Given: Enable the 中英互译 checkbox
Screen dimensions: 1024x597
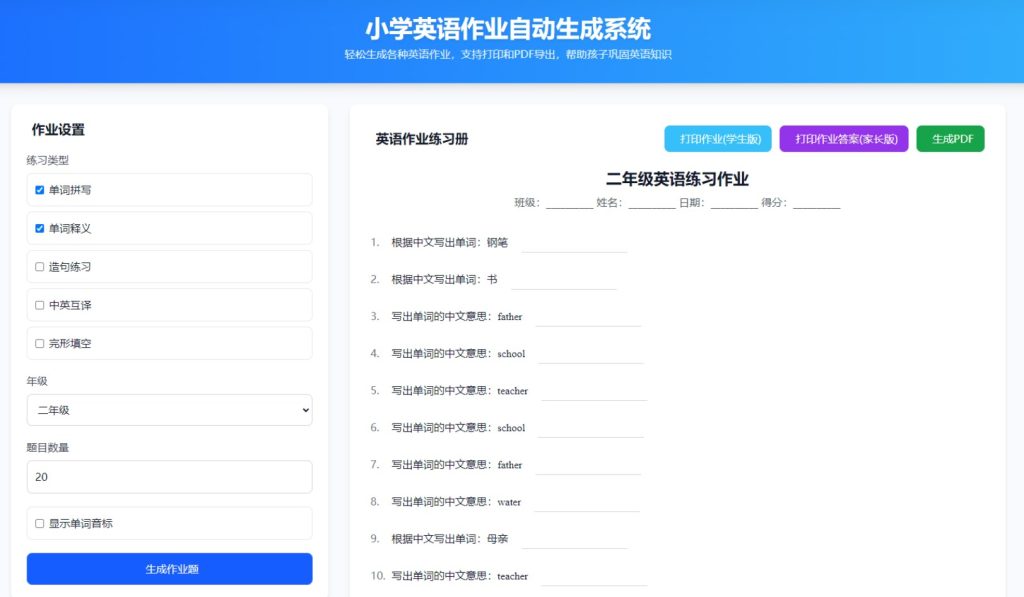Looking at the screenshot, I should (40, 305).
